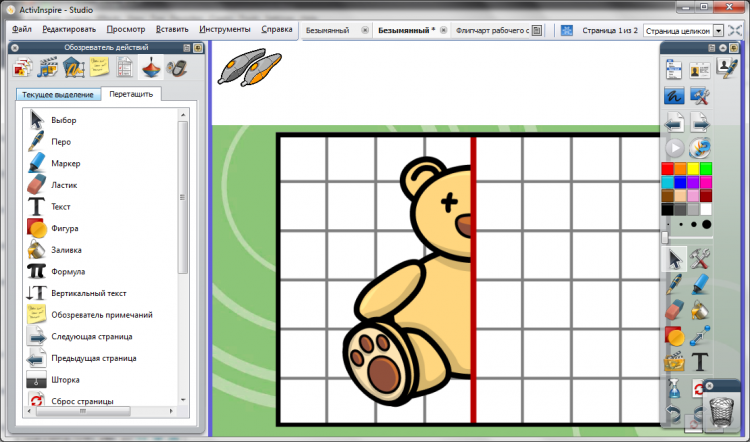This screenshot has width=750, height=442.
Task: Close the active Безымянный * tab
Action: [443, 30]
